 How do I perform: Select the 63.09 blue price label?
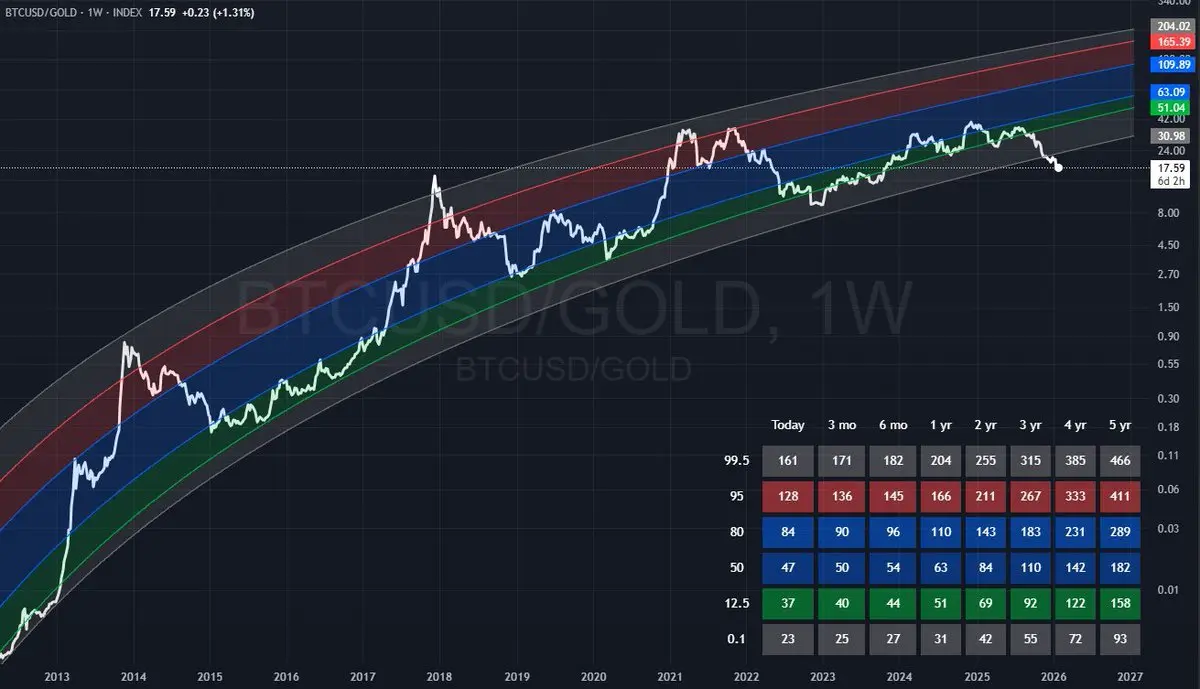[1170, 92]
